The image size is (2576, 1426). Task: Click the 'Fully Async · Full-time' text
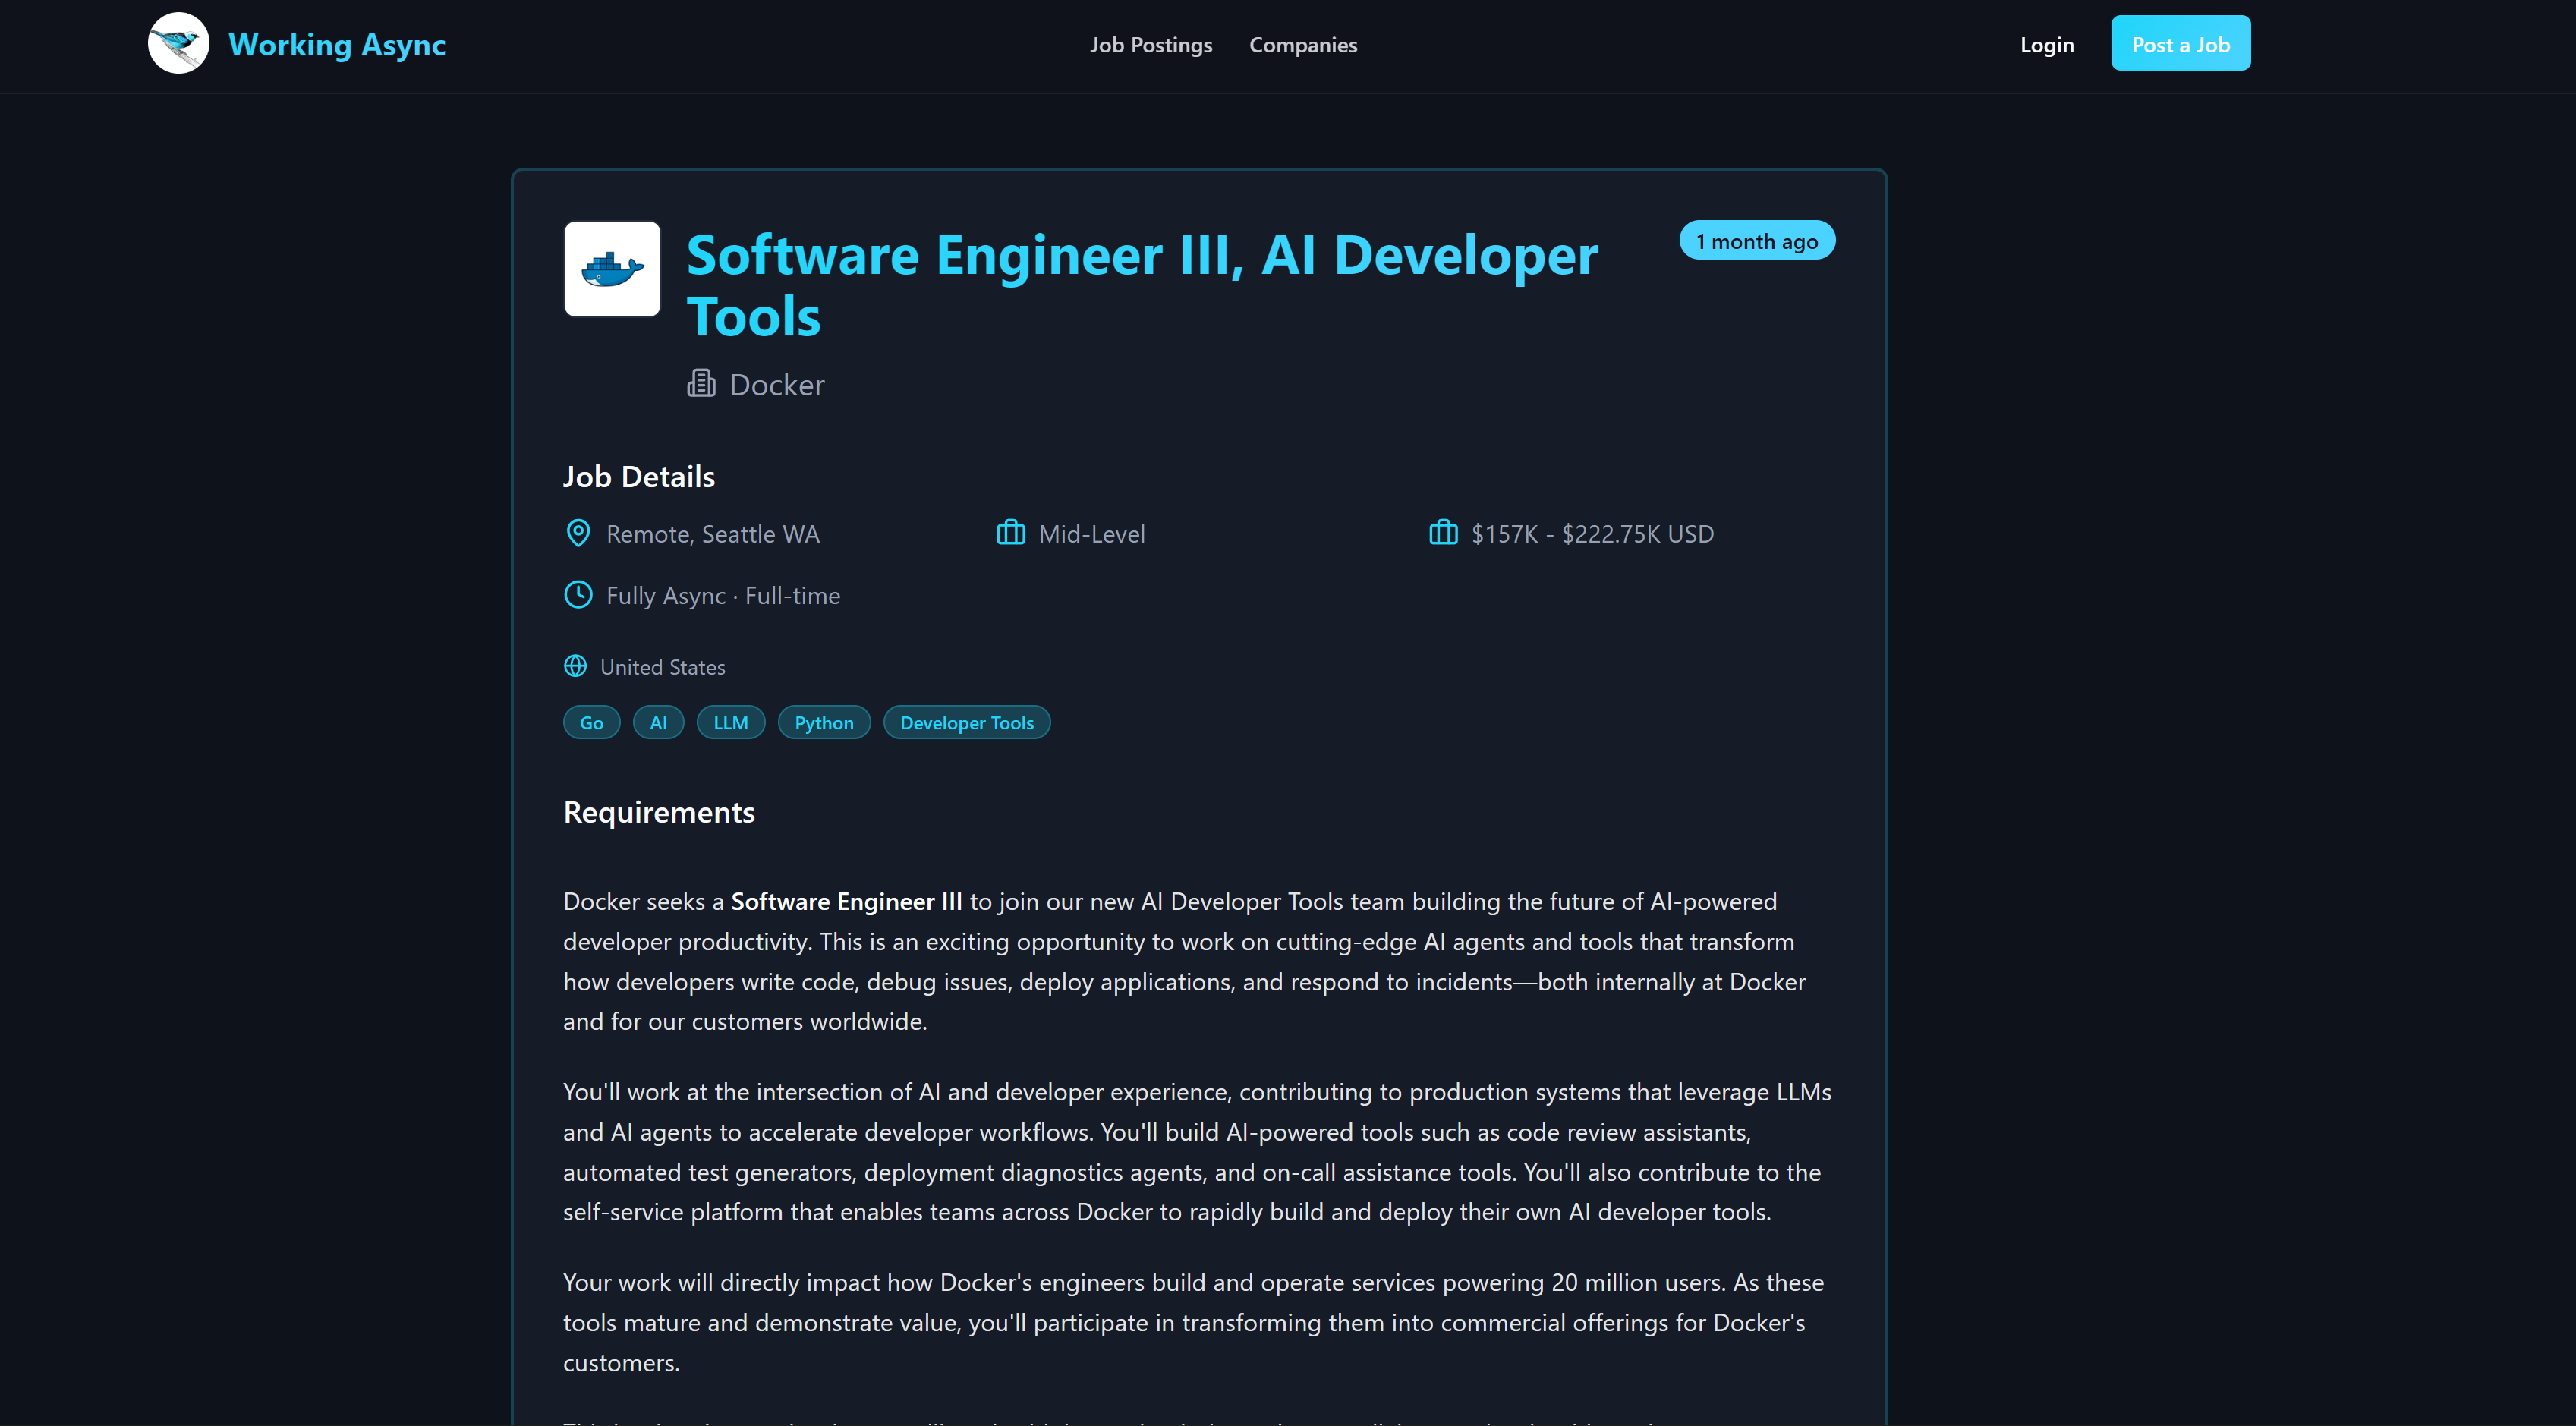click(723, 596)
